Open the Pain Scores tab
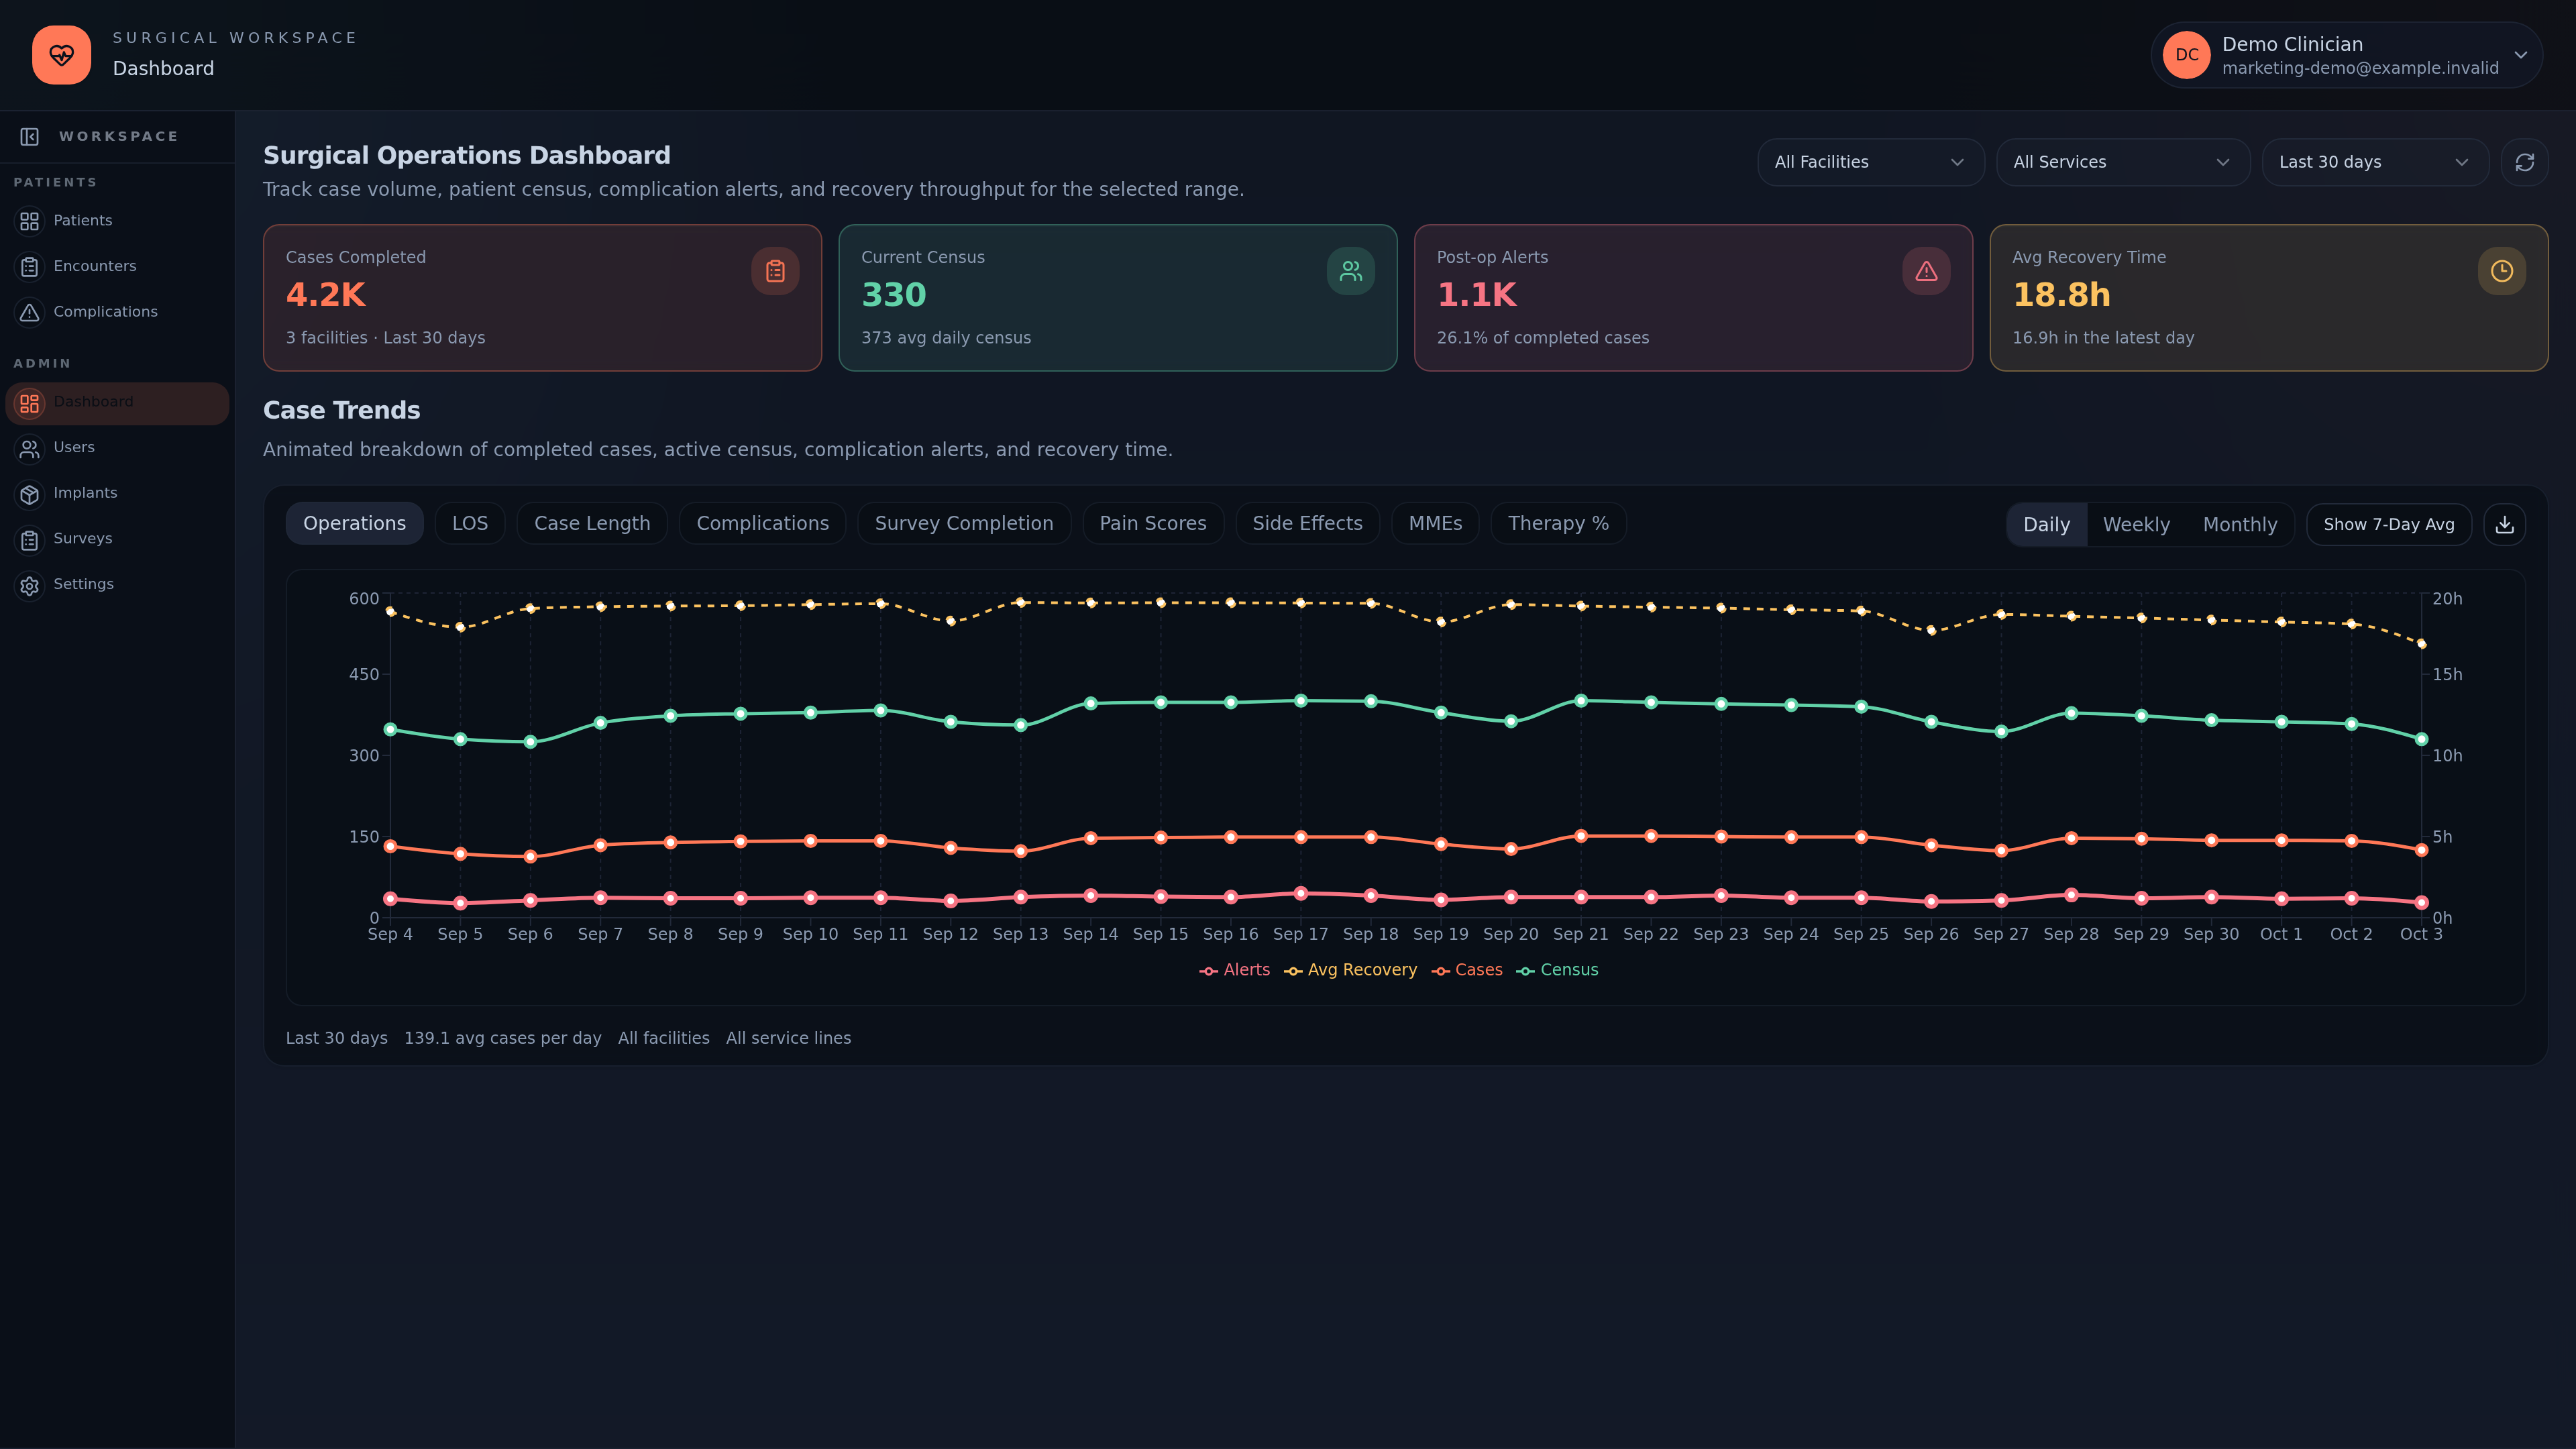This screenshot has width=2576, height=1449. [x=1153, y=524]
